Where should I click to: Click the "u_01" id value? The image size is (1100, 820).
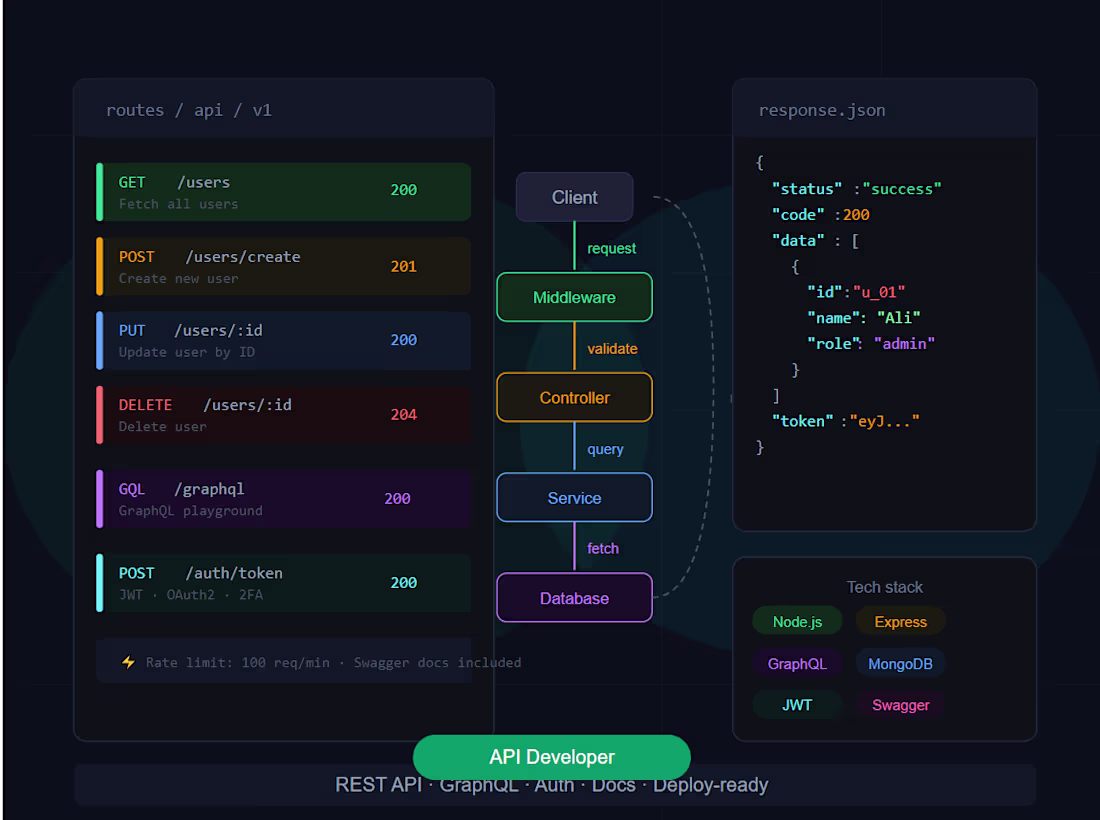[878, 292]
